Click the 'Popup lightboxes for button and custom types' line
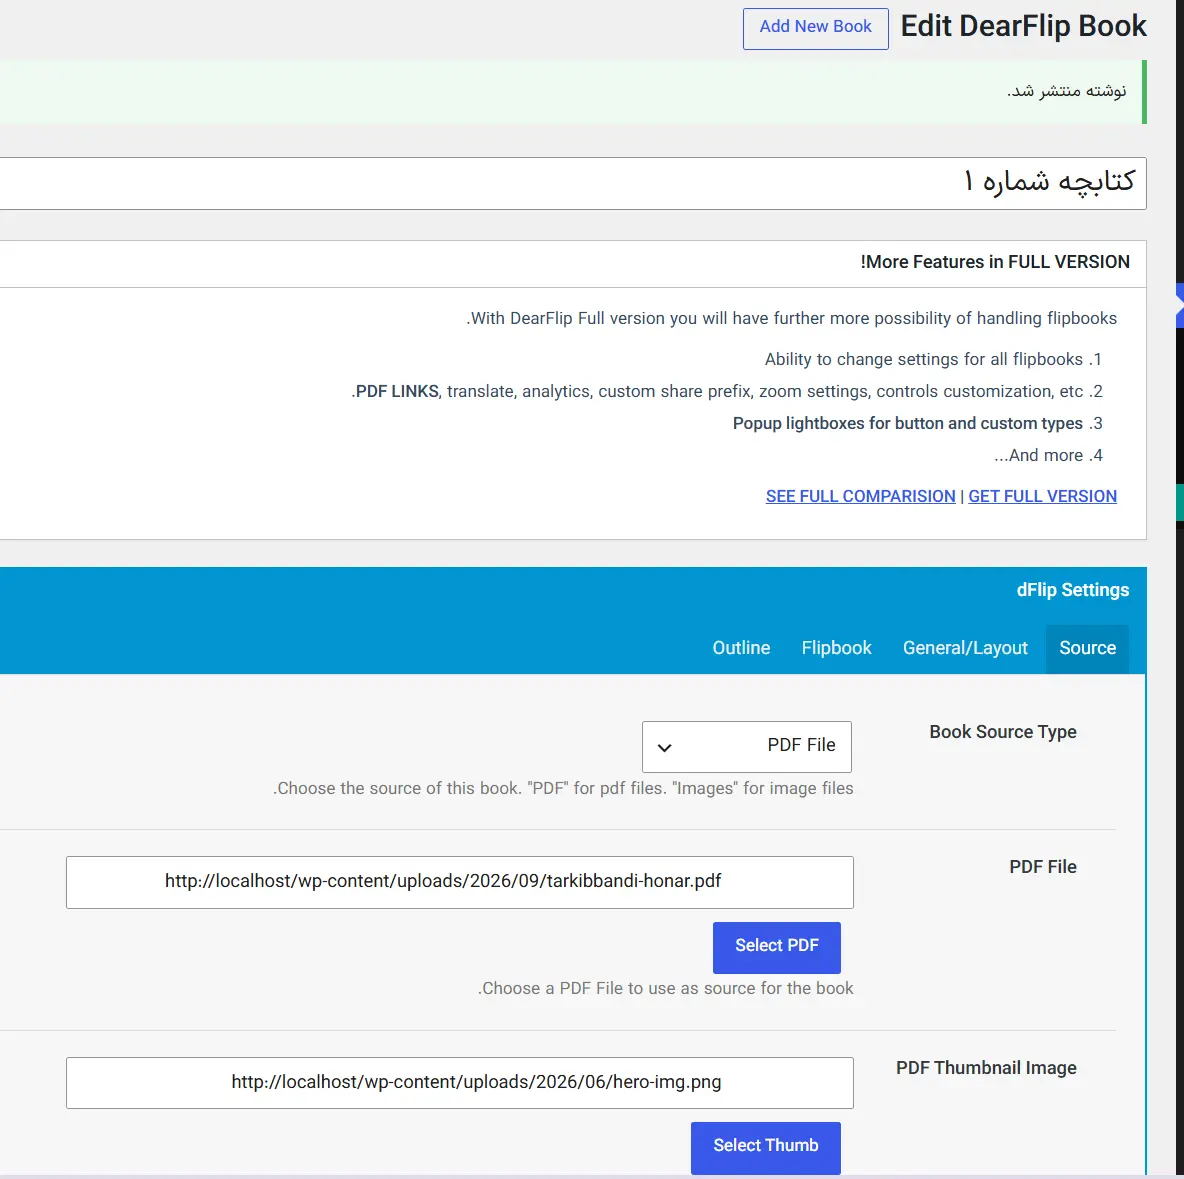1184x1179 pixels. [908, 424]
